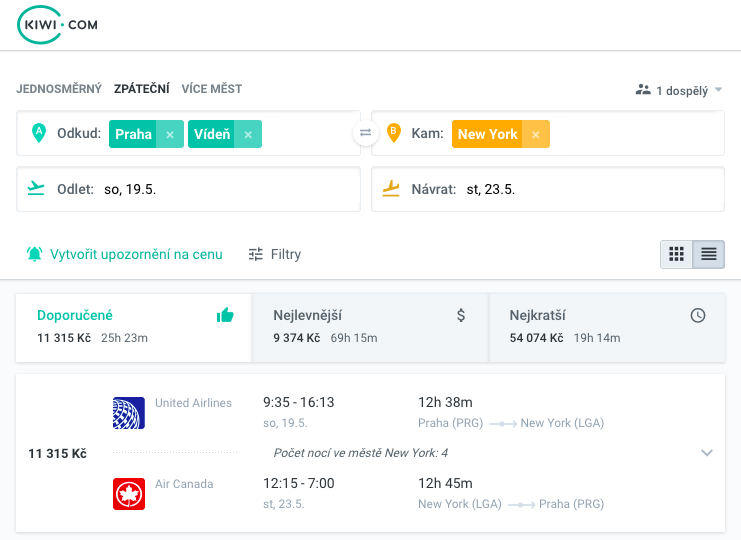Viewport: 741px width, 540px height.
Task: Click the return landing plane icon
Action: point(391,189)
